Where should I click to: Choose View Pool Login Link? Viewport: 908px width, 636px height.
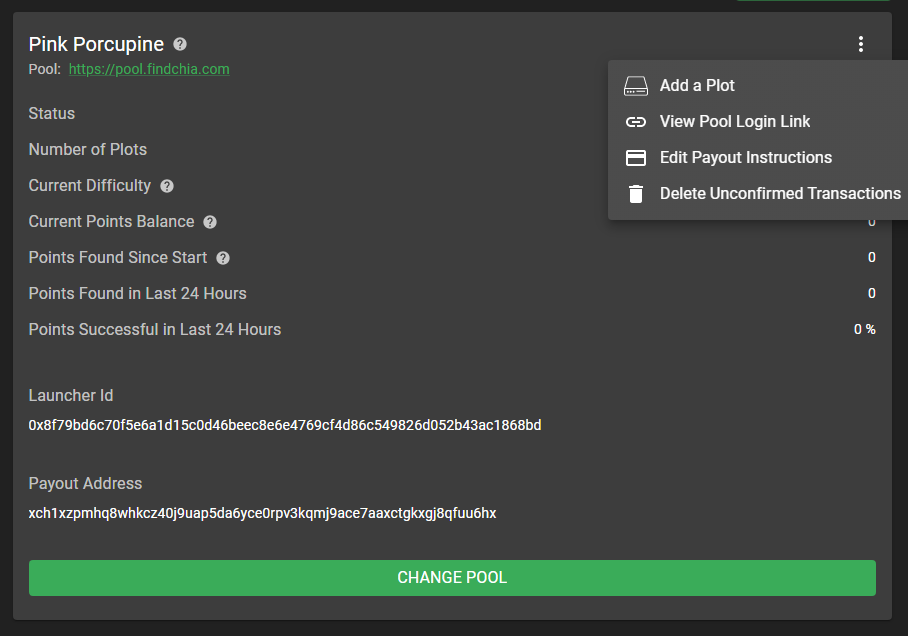(x=735, y=122)
